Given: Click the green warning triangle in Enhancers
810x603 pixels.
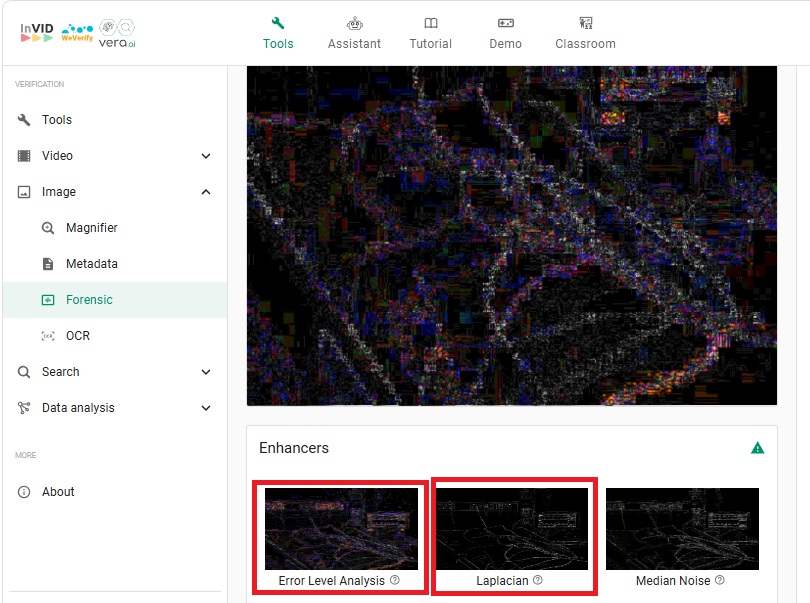Looking at the screenshot, I should pyautogui.click(x=758, y=448).
